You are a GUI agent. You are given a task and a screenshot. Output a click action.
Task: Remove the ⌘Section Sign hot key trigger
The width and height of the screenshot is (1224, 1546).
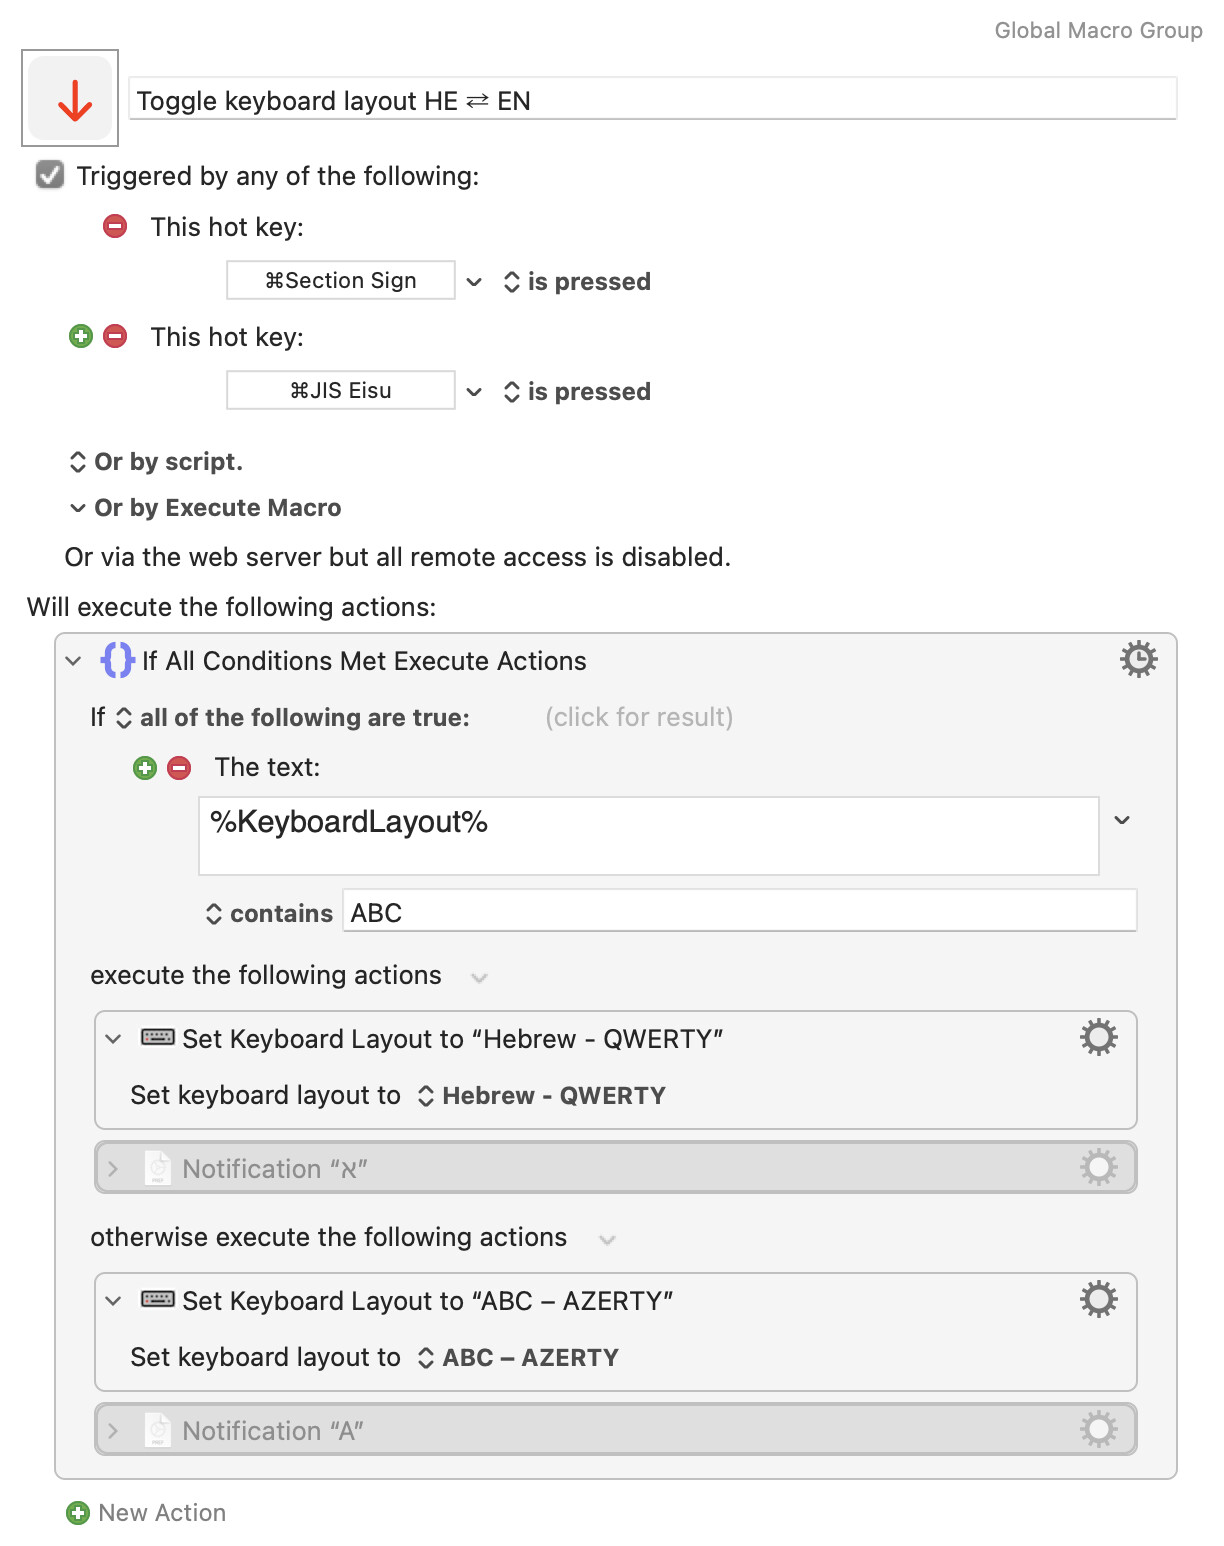pos(115,226)
